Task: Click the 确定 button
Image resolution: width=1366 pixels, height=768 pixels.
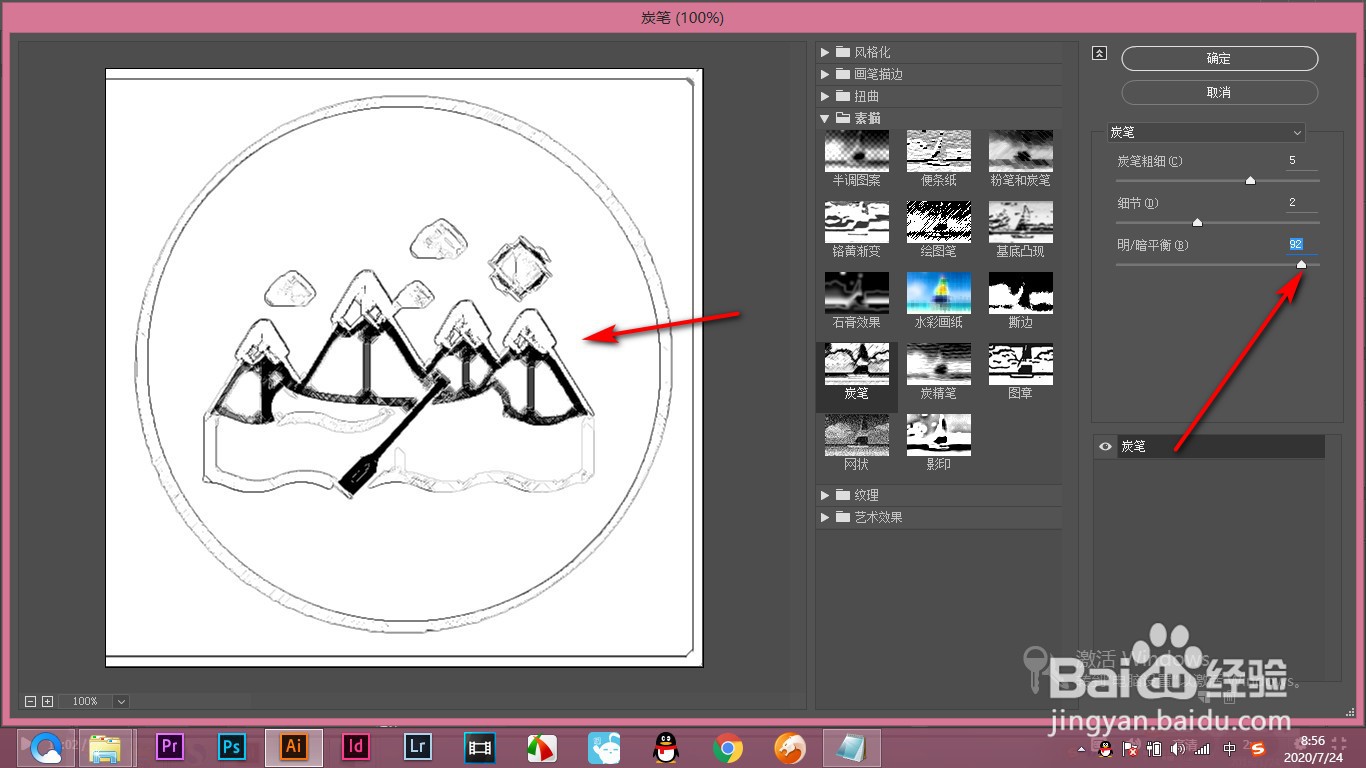Action: (1220, 59)
